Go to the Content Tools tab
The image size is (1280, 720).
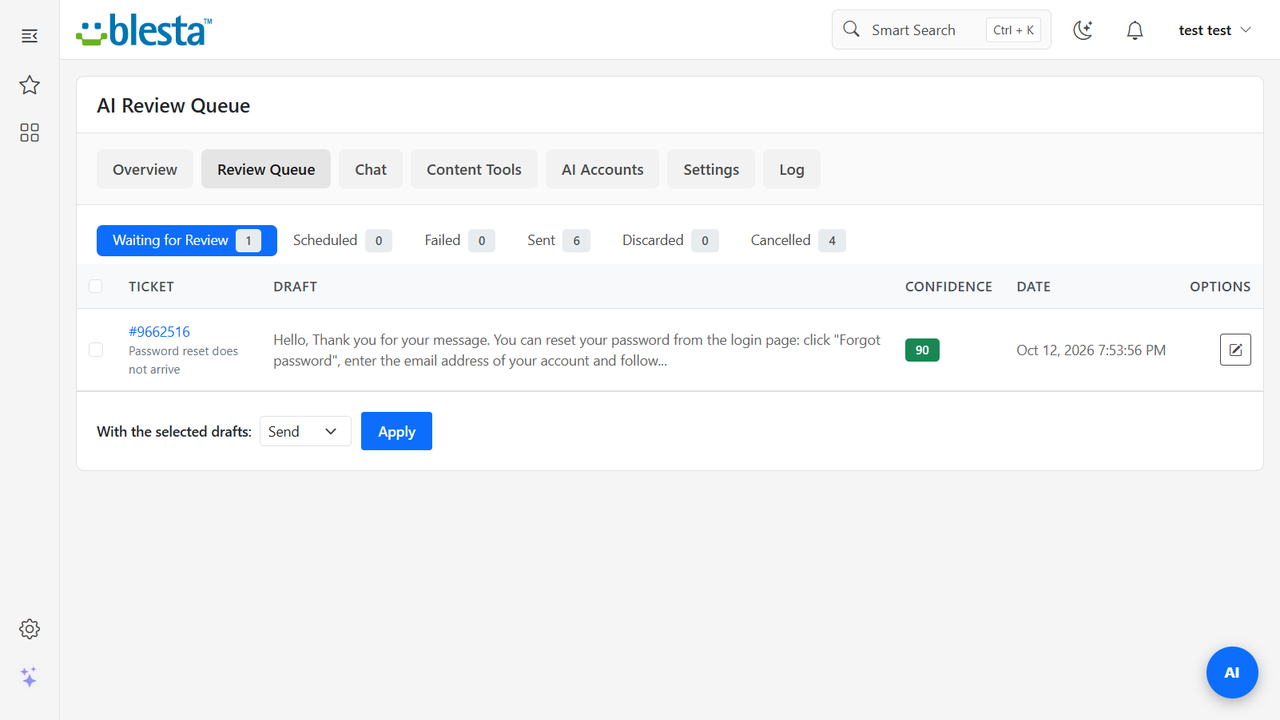474,169
